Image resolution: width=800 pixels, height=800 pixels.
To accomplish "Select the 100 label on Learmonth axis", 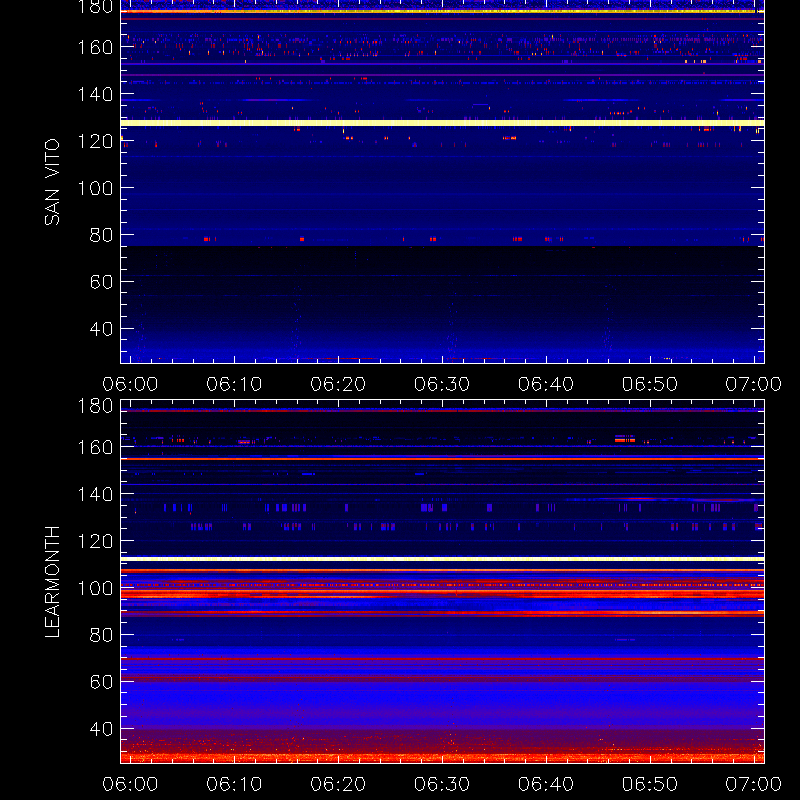I will coord(95,588).
